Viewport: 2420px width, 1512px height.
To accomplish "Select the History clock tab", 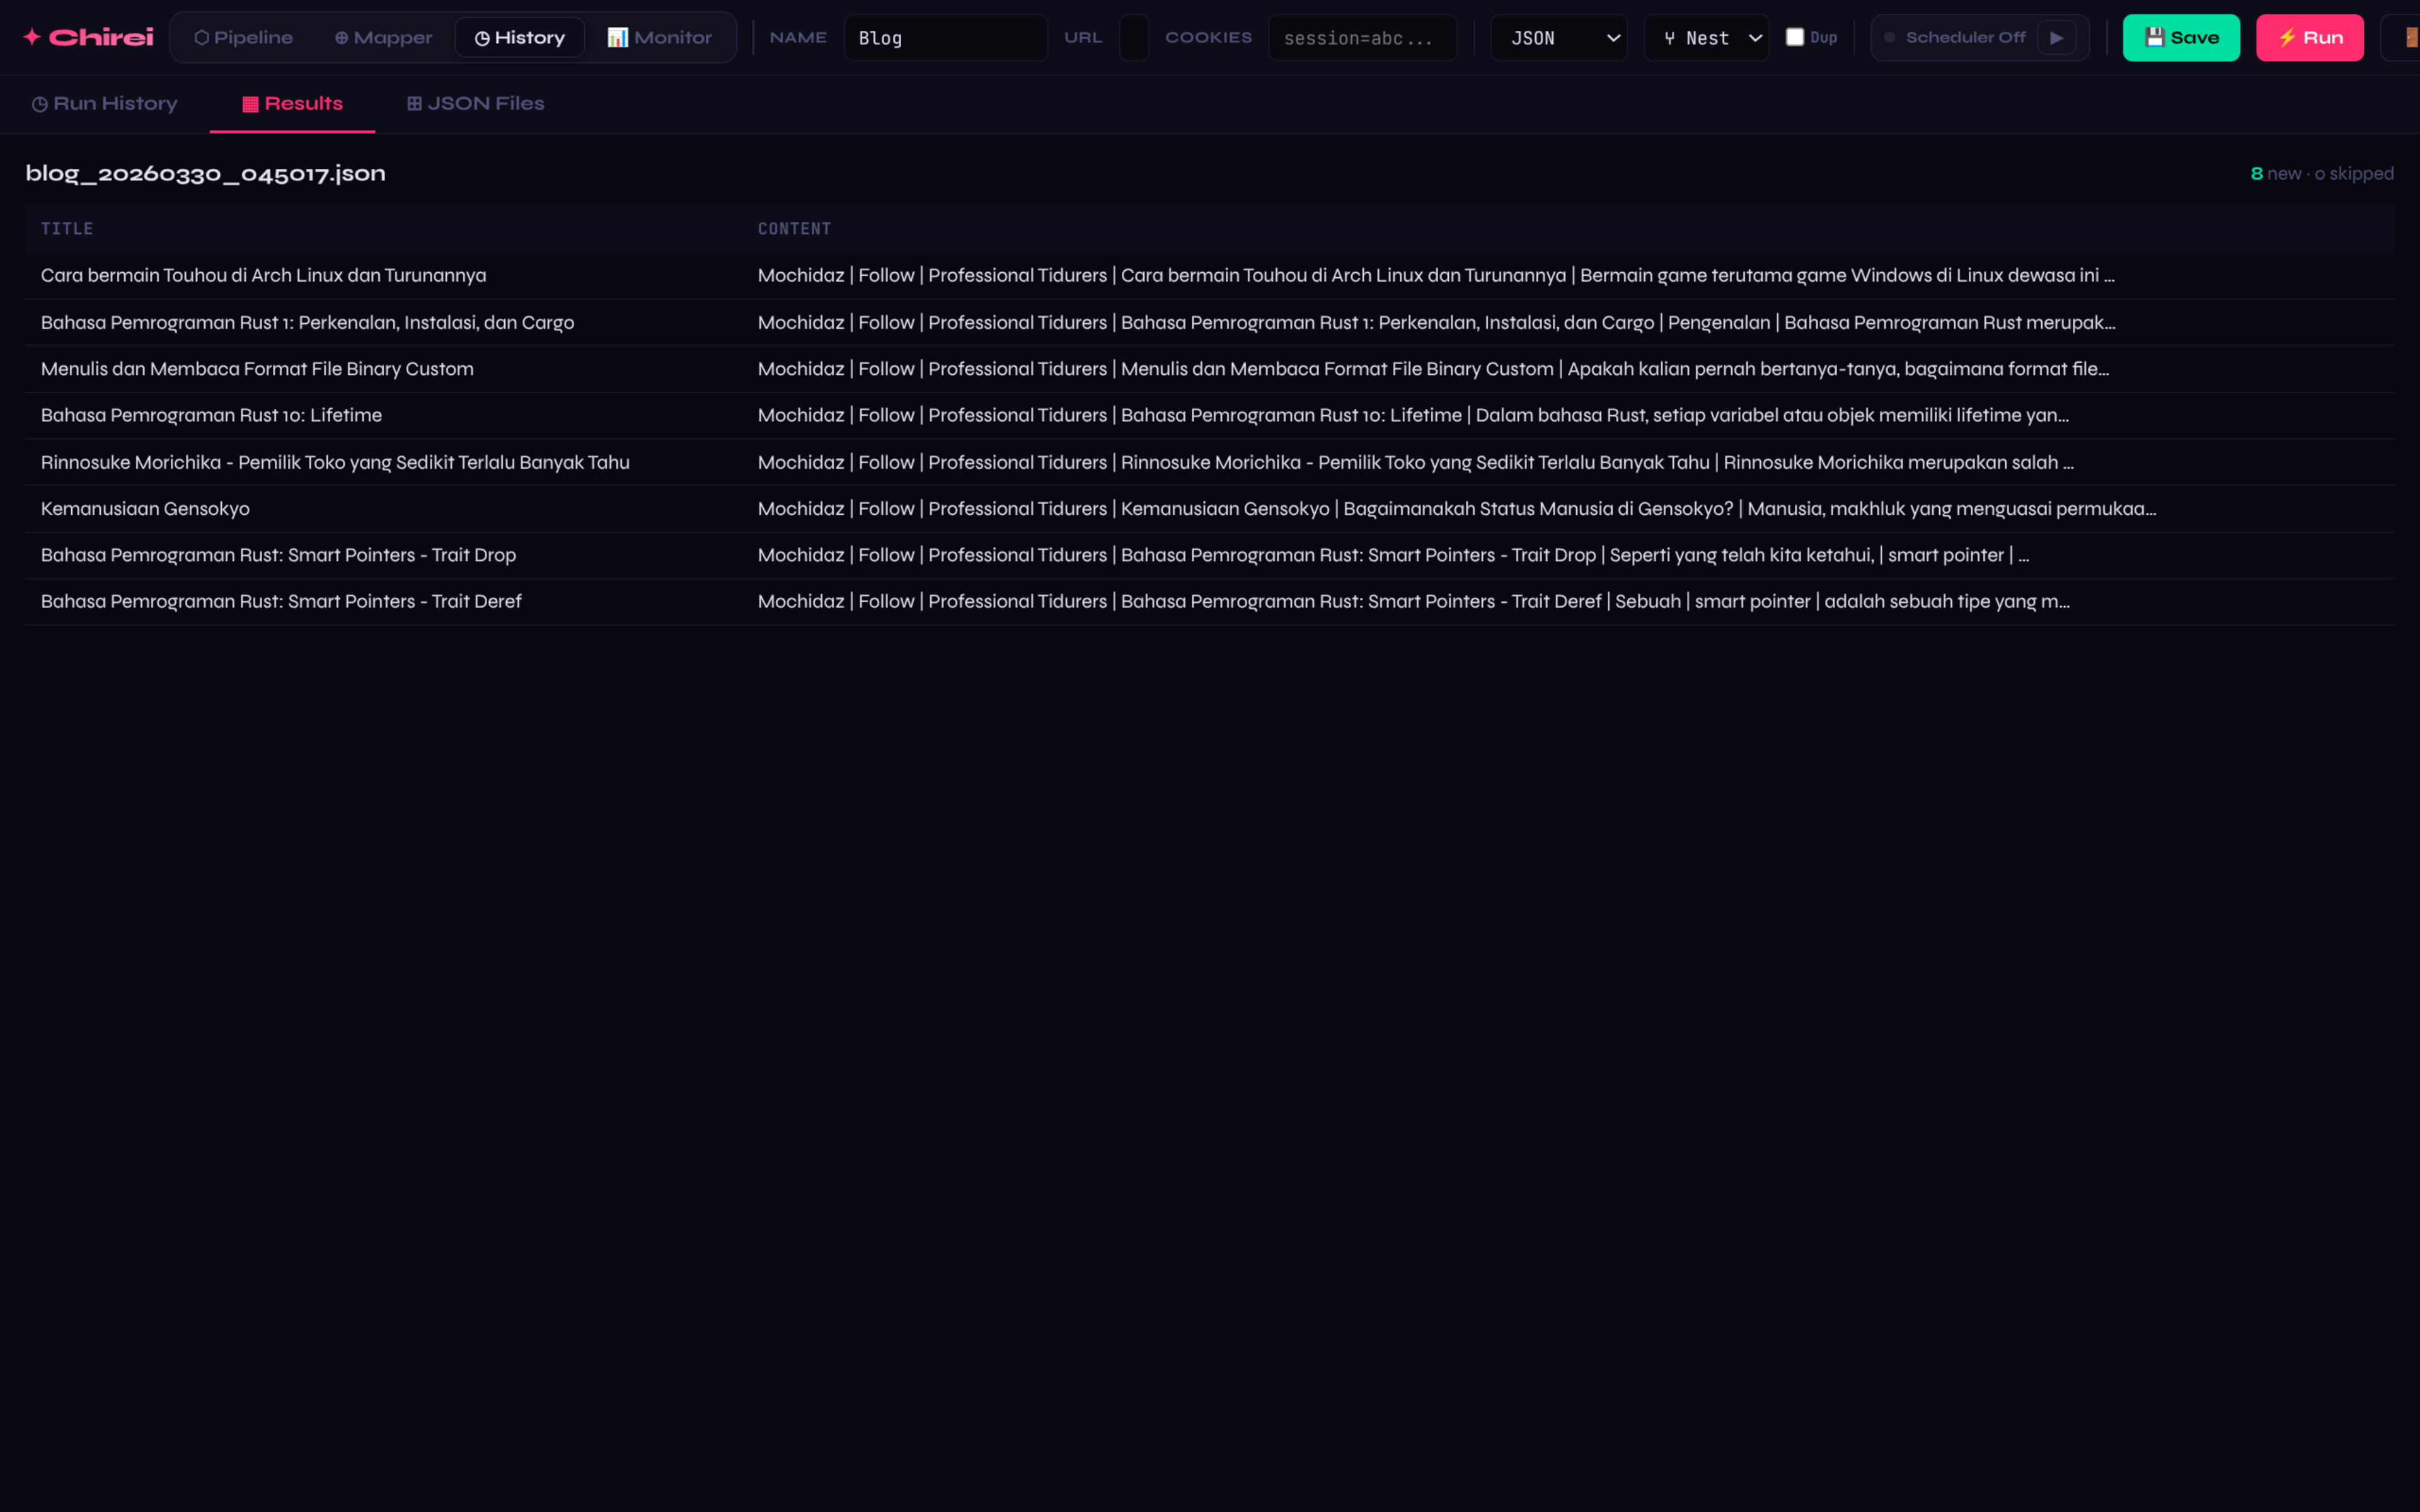I will [x=519, y=38].
